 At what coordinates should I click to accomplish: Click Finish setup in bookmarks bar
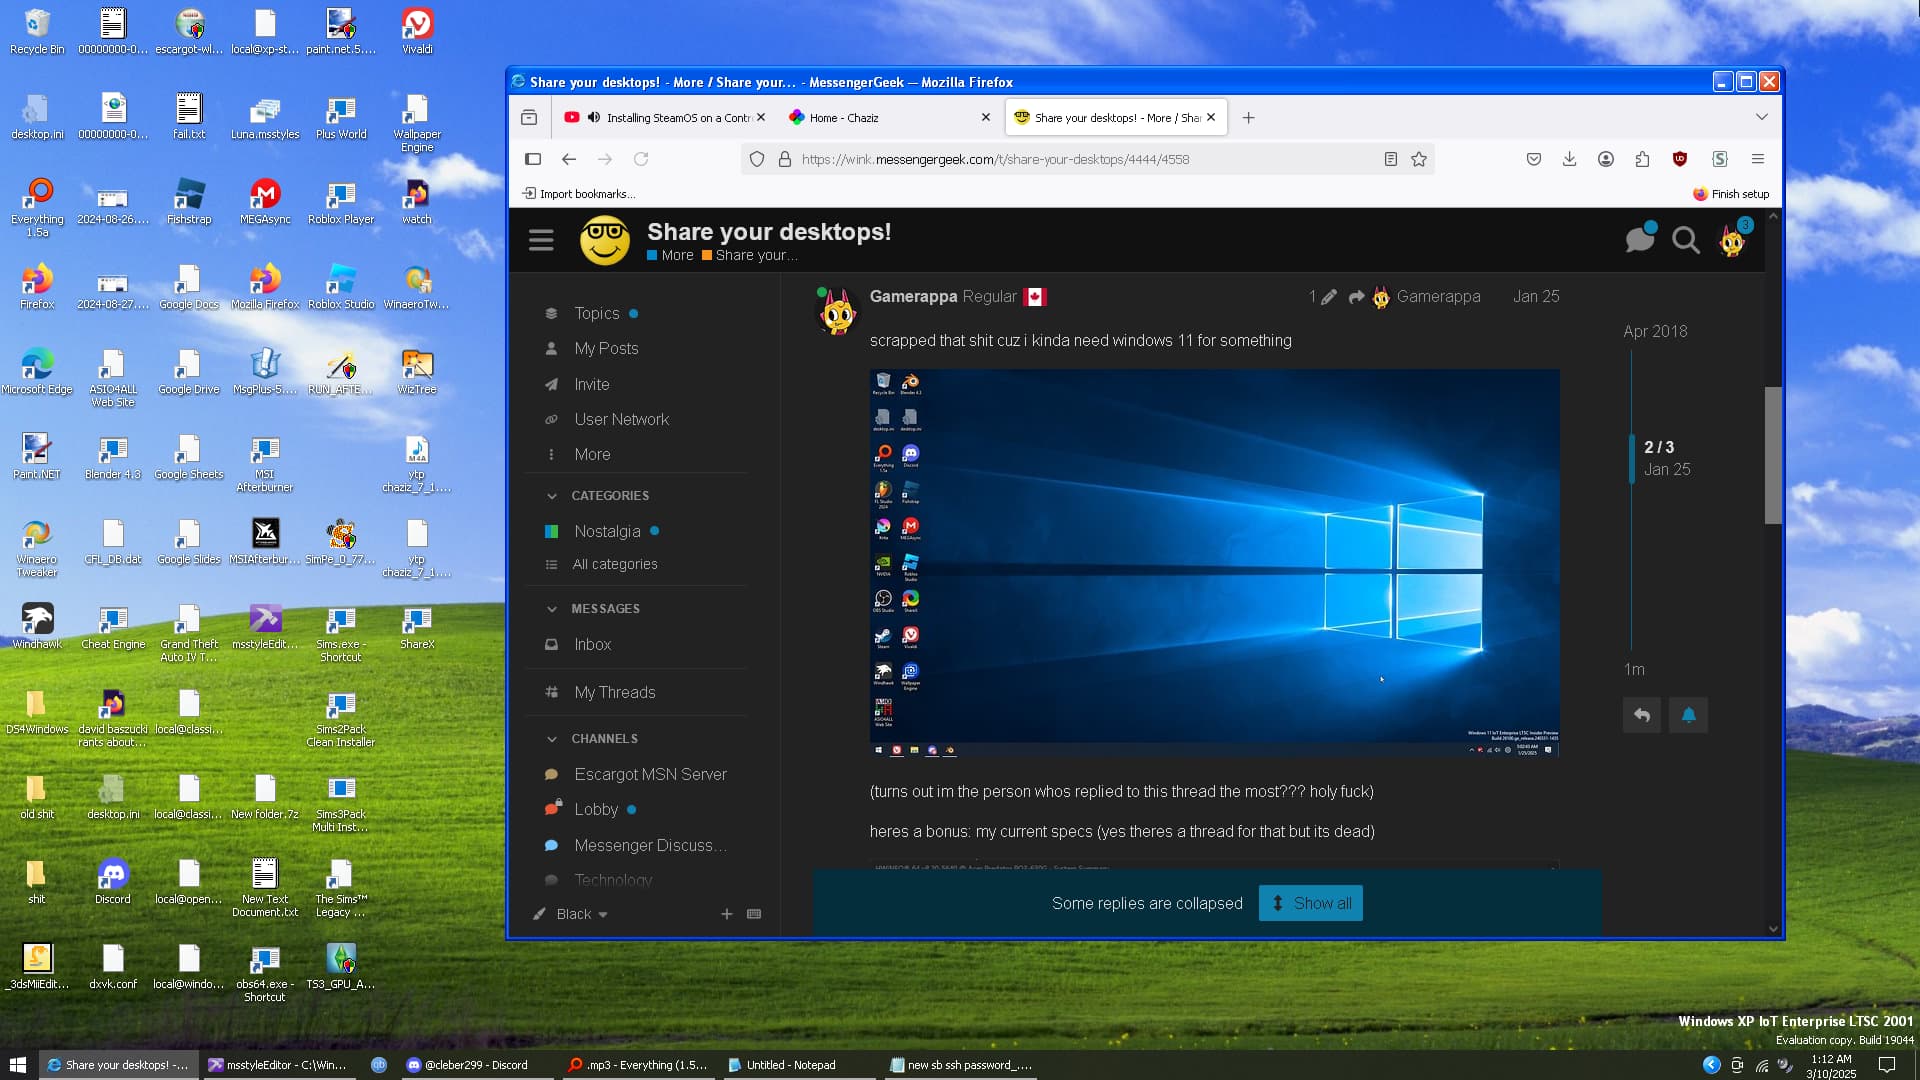[x=1731, y=194]
